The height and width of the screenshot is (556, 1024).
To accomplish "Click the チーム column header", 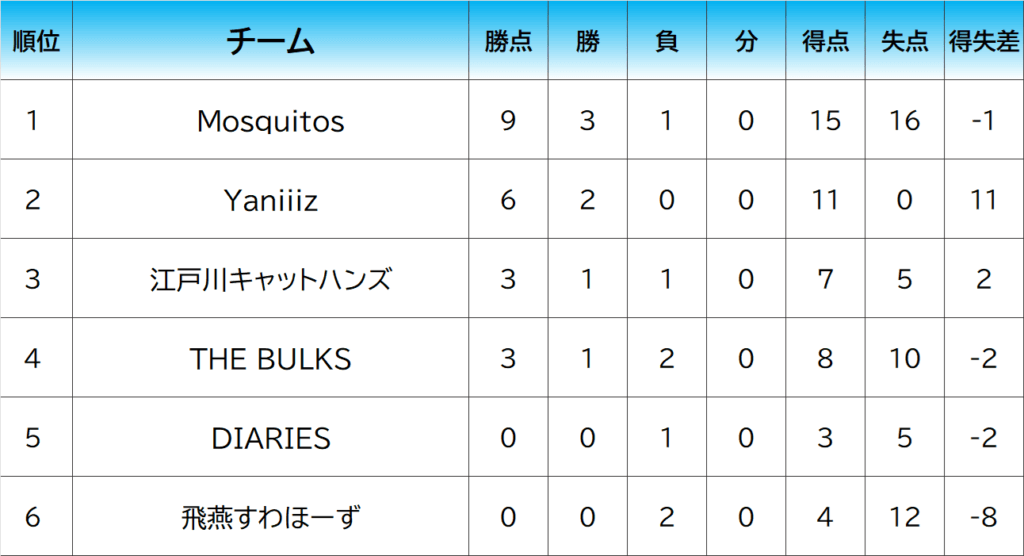I will pyautogui.click(x=271, y=41).
